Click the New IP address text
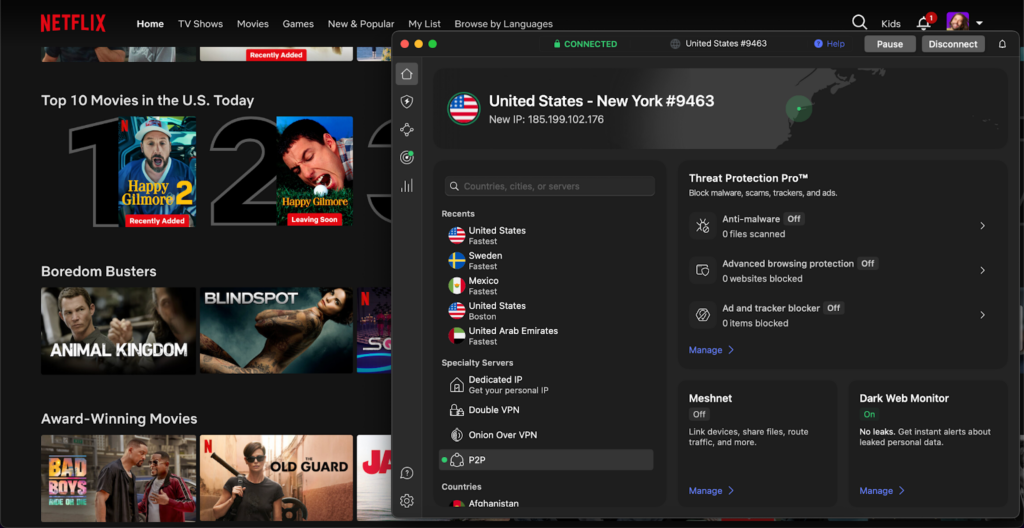This screenshot has height=528, width=1024. [546, 120]
